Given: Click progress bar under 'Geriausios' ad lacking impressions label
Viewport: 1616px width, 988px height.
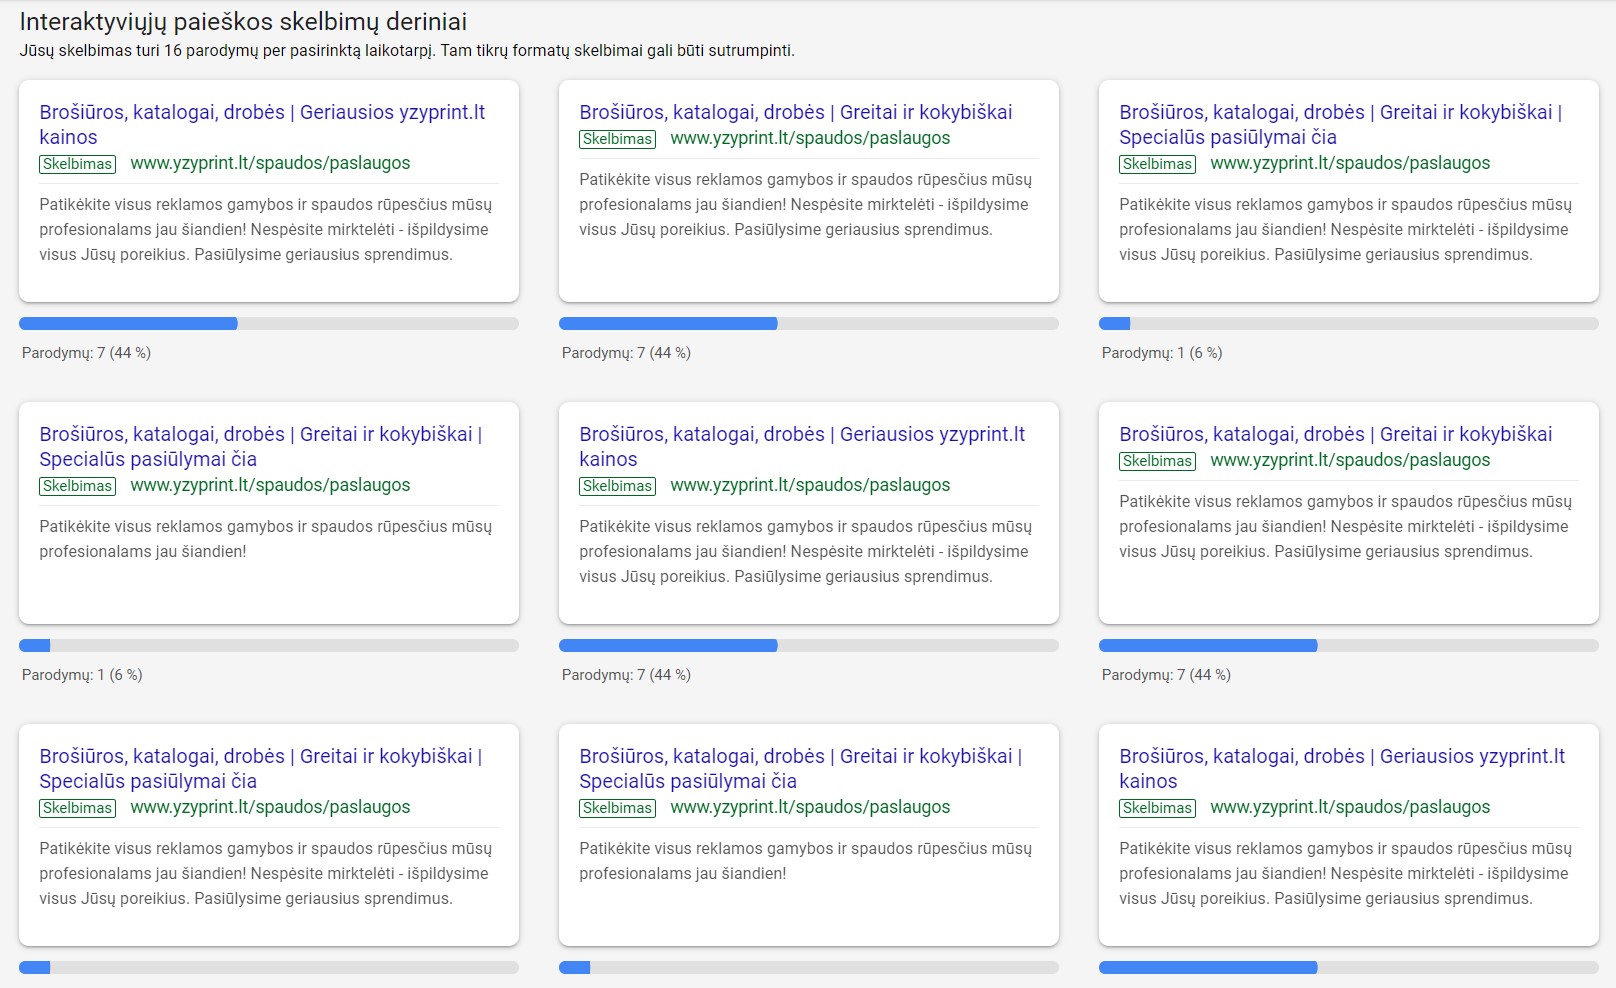Looking at the screenshot, I should (1348, 968).
